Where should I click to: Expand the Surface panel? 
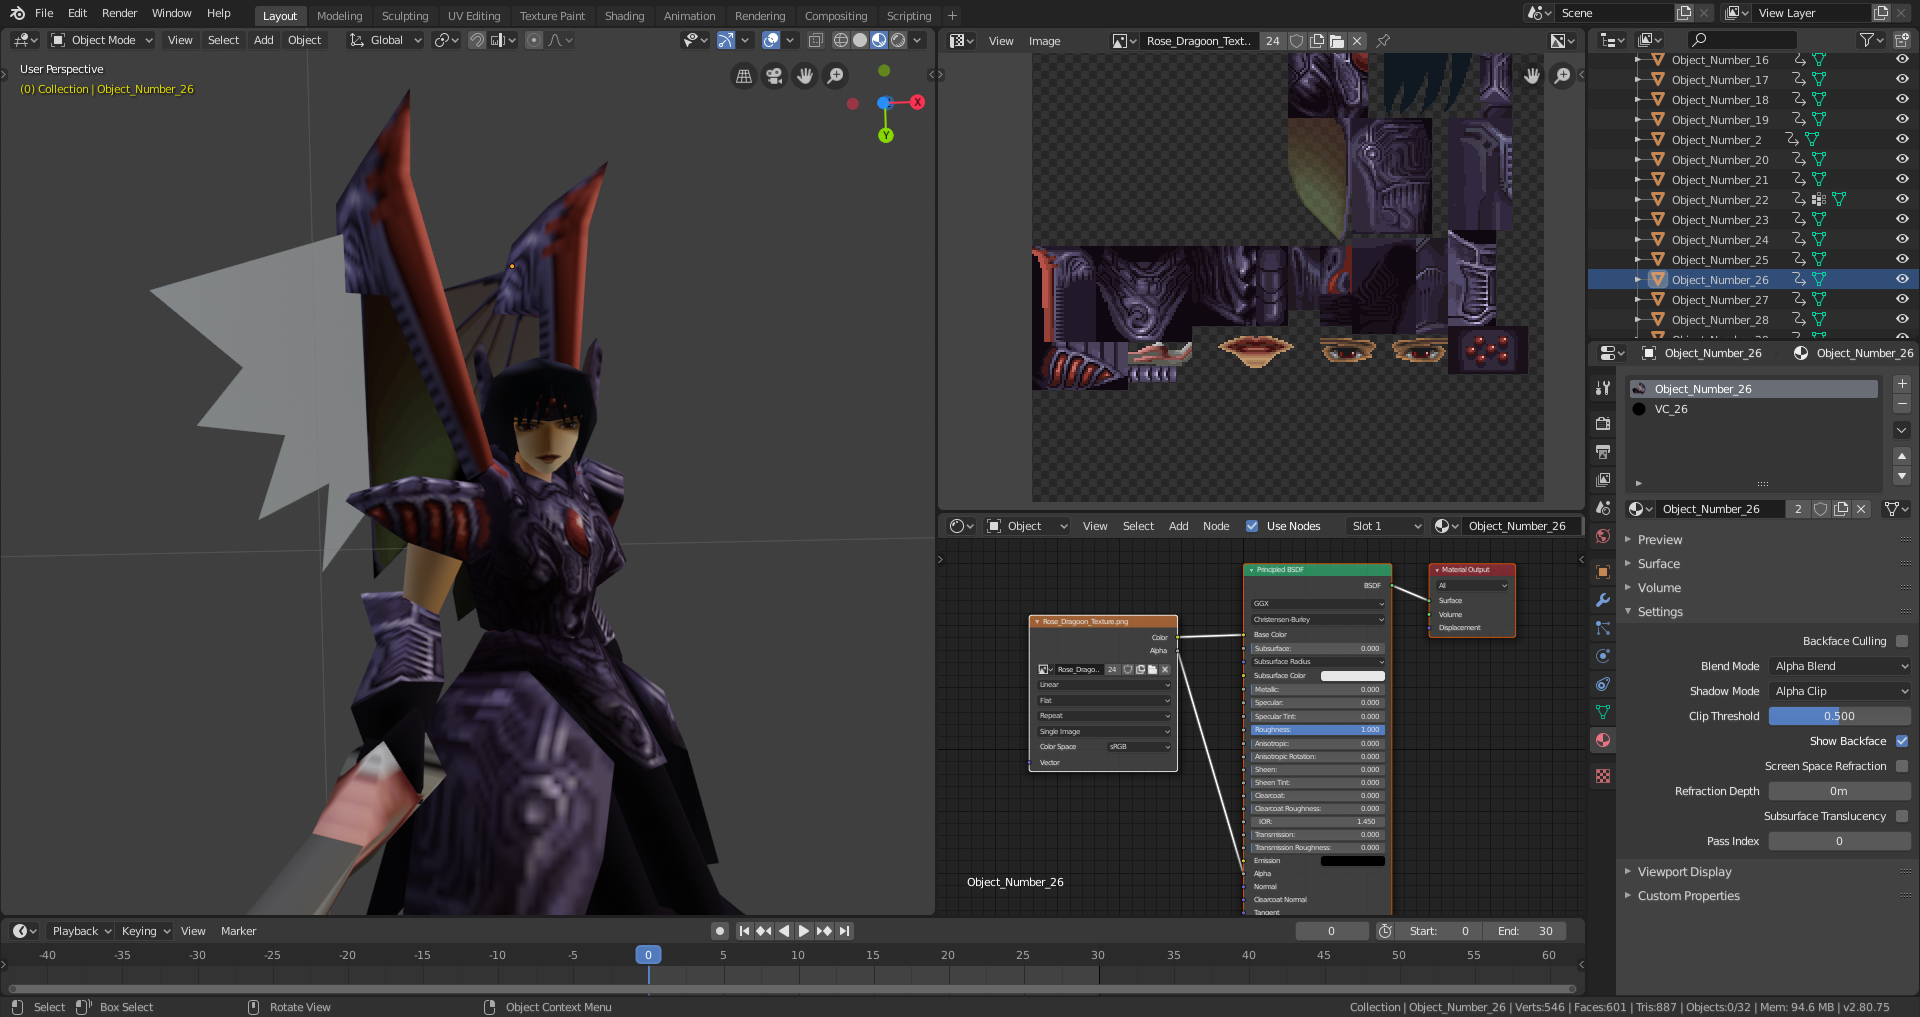[x=1659, y=564]
